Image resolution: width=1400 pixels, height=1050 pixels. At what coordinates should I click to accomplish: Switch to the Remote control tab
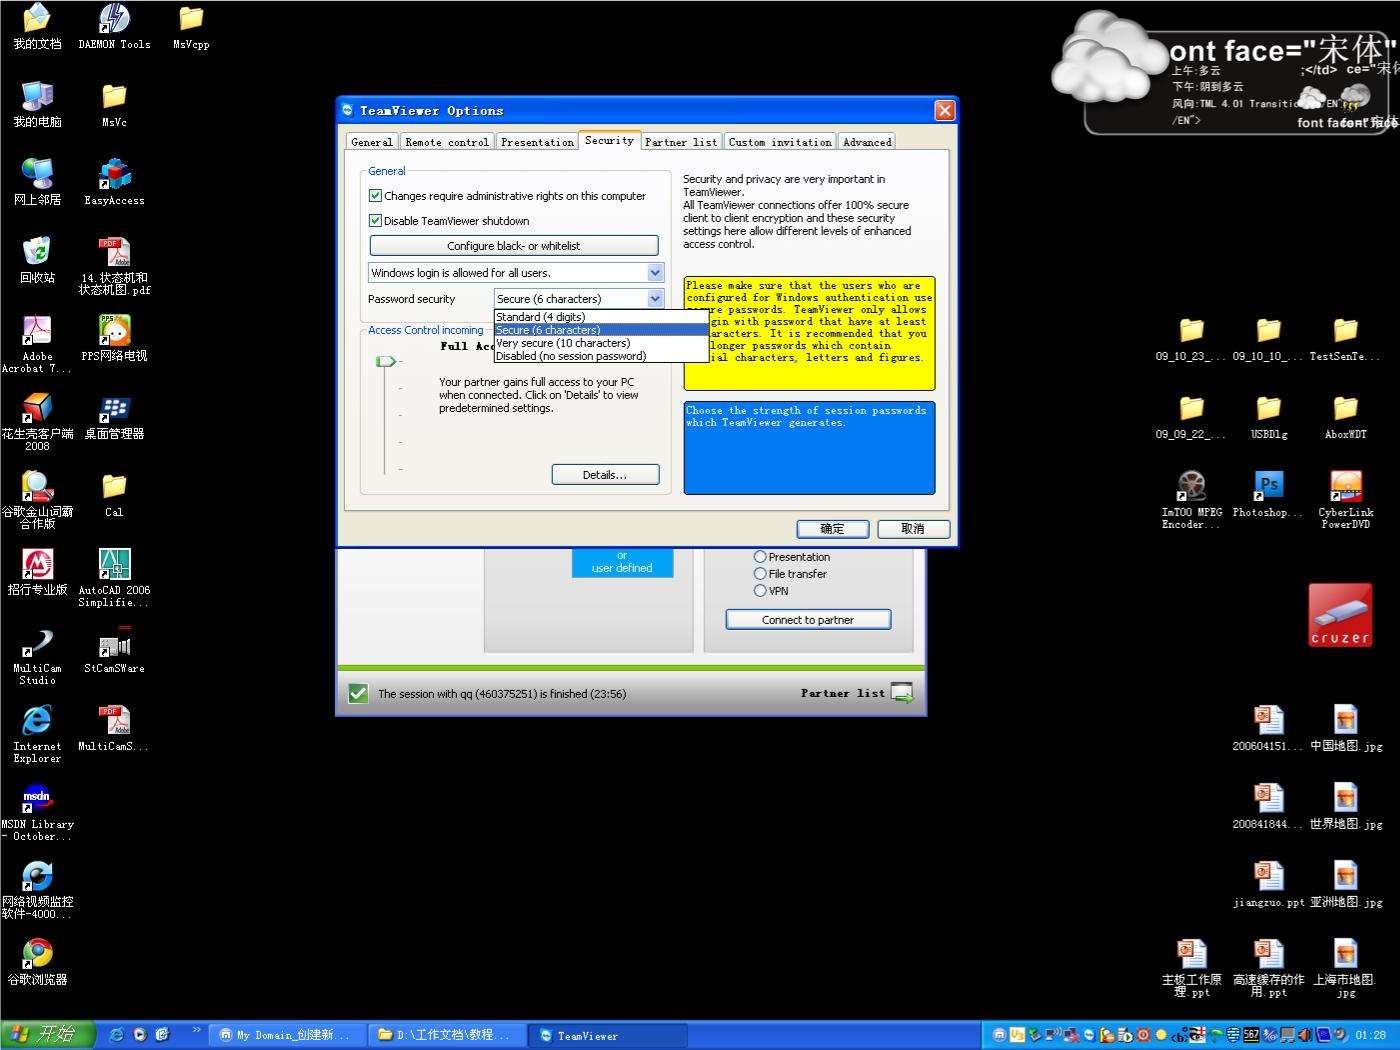[447, 142]
